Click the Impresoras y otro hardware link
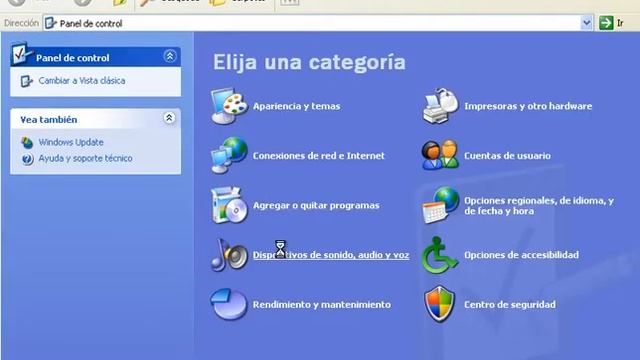 point(528,106)
